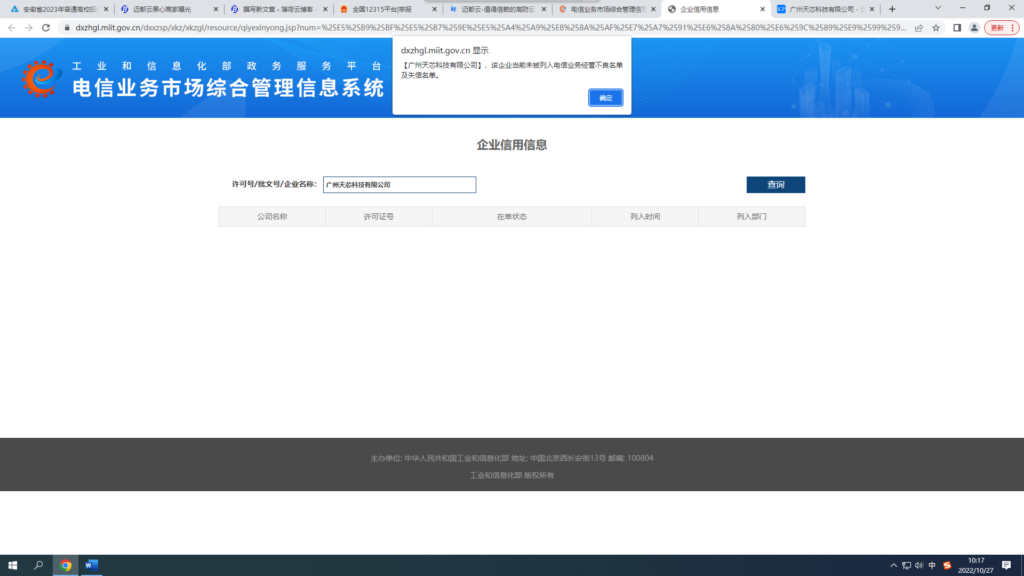Click the back navigation arrow in Chrome
This screenshot has height=576, width=1024.
click(x=12, y=29)
